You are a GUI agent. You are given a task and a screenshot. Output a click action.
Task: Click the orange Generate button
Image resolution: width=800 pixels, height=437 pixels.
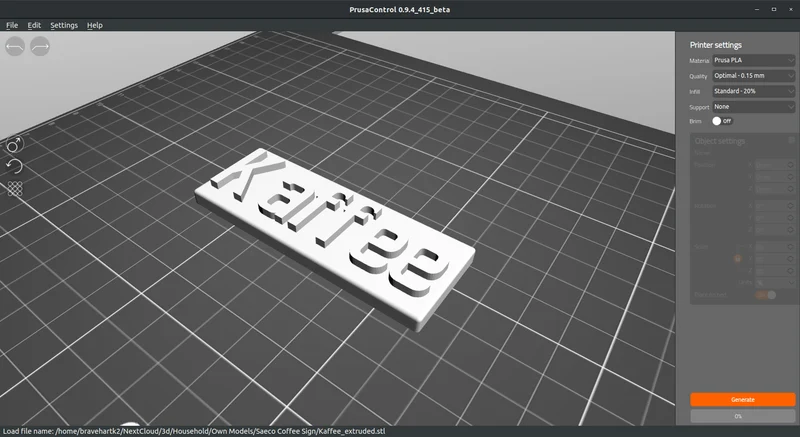click(x=742, y=400)
